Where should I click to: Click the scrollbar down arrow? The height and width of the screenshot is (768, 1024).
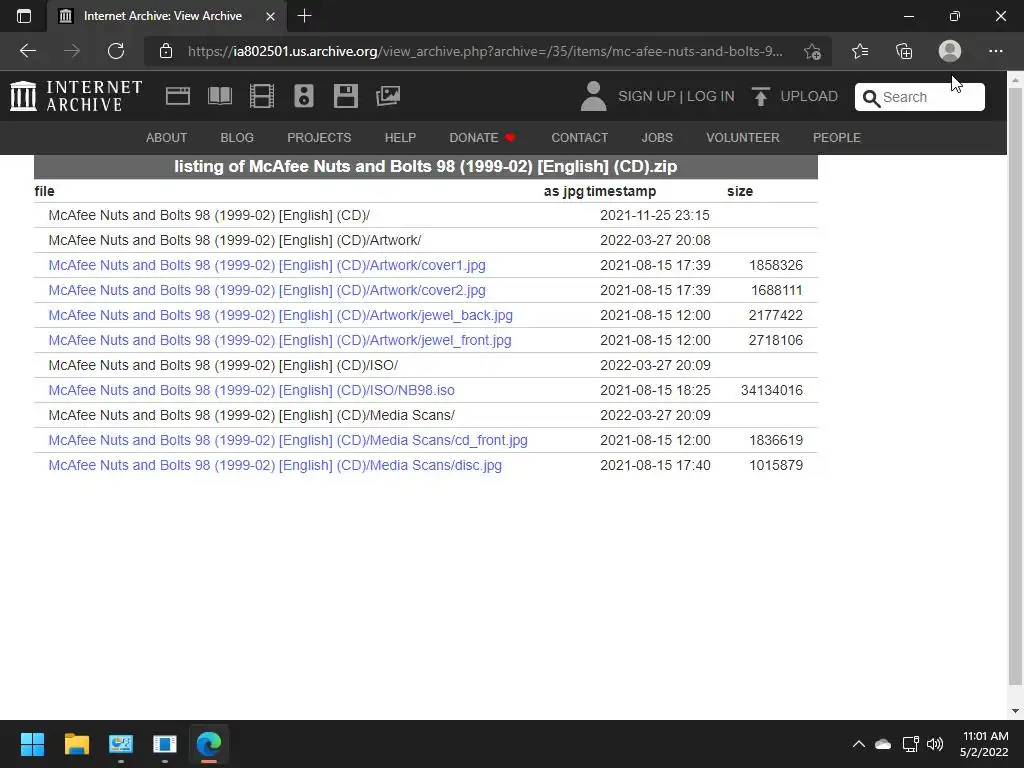click(1015, 711)
